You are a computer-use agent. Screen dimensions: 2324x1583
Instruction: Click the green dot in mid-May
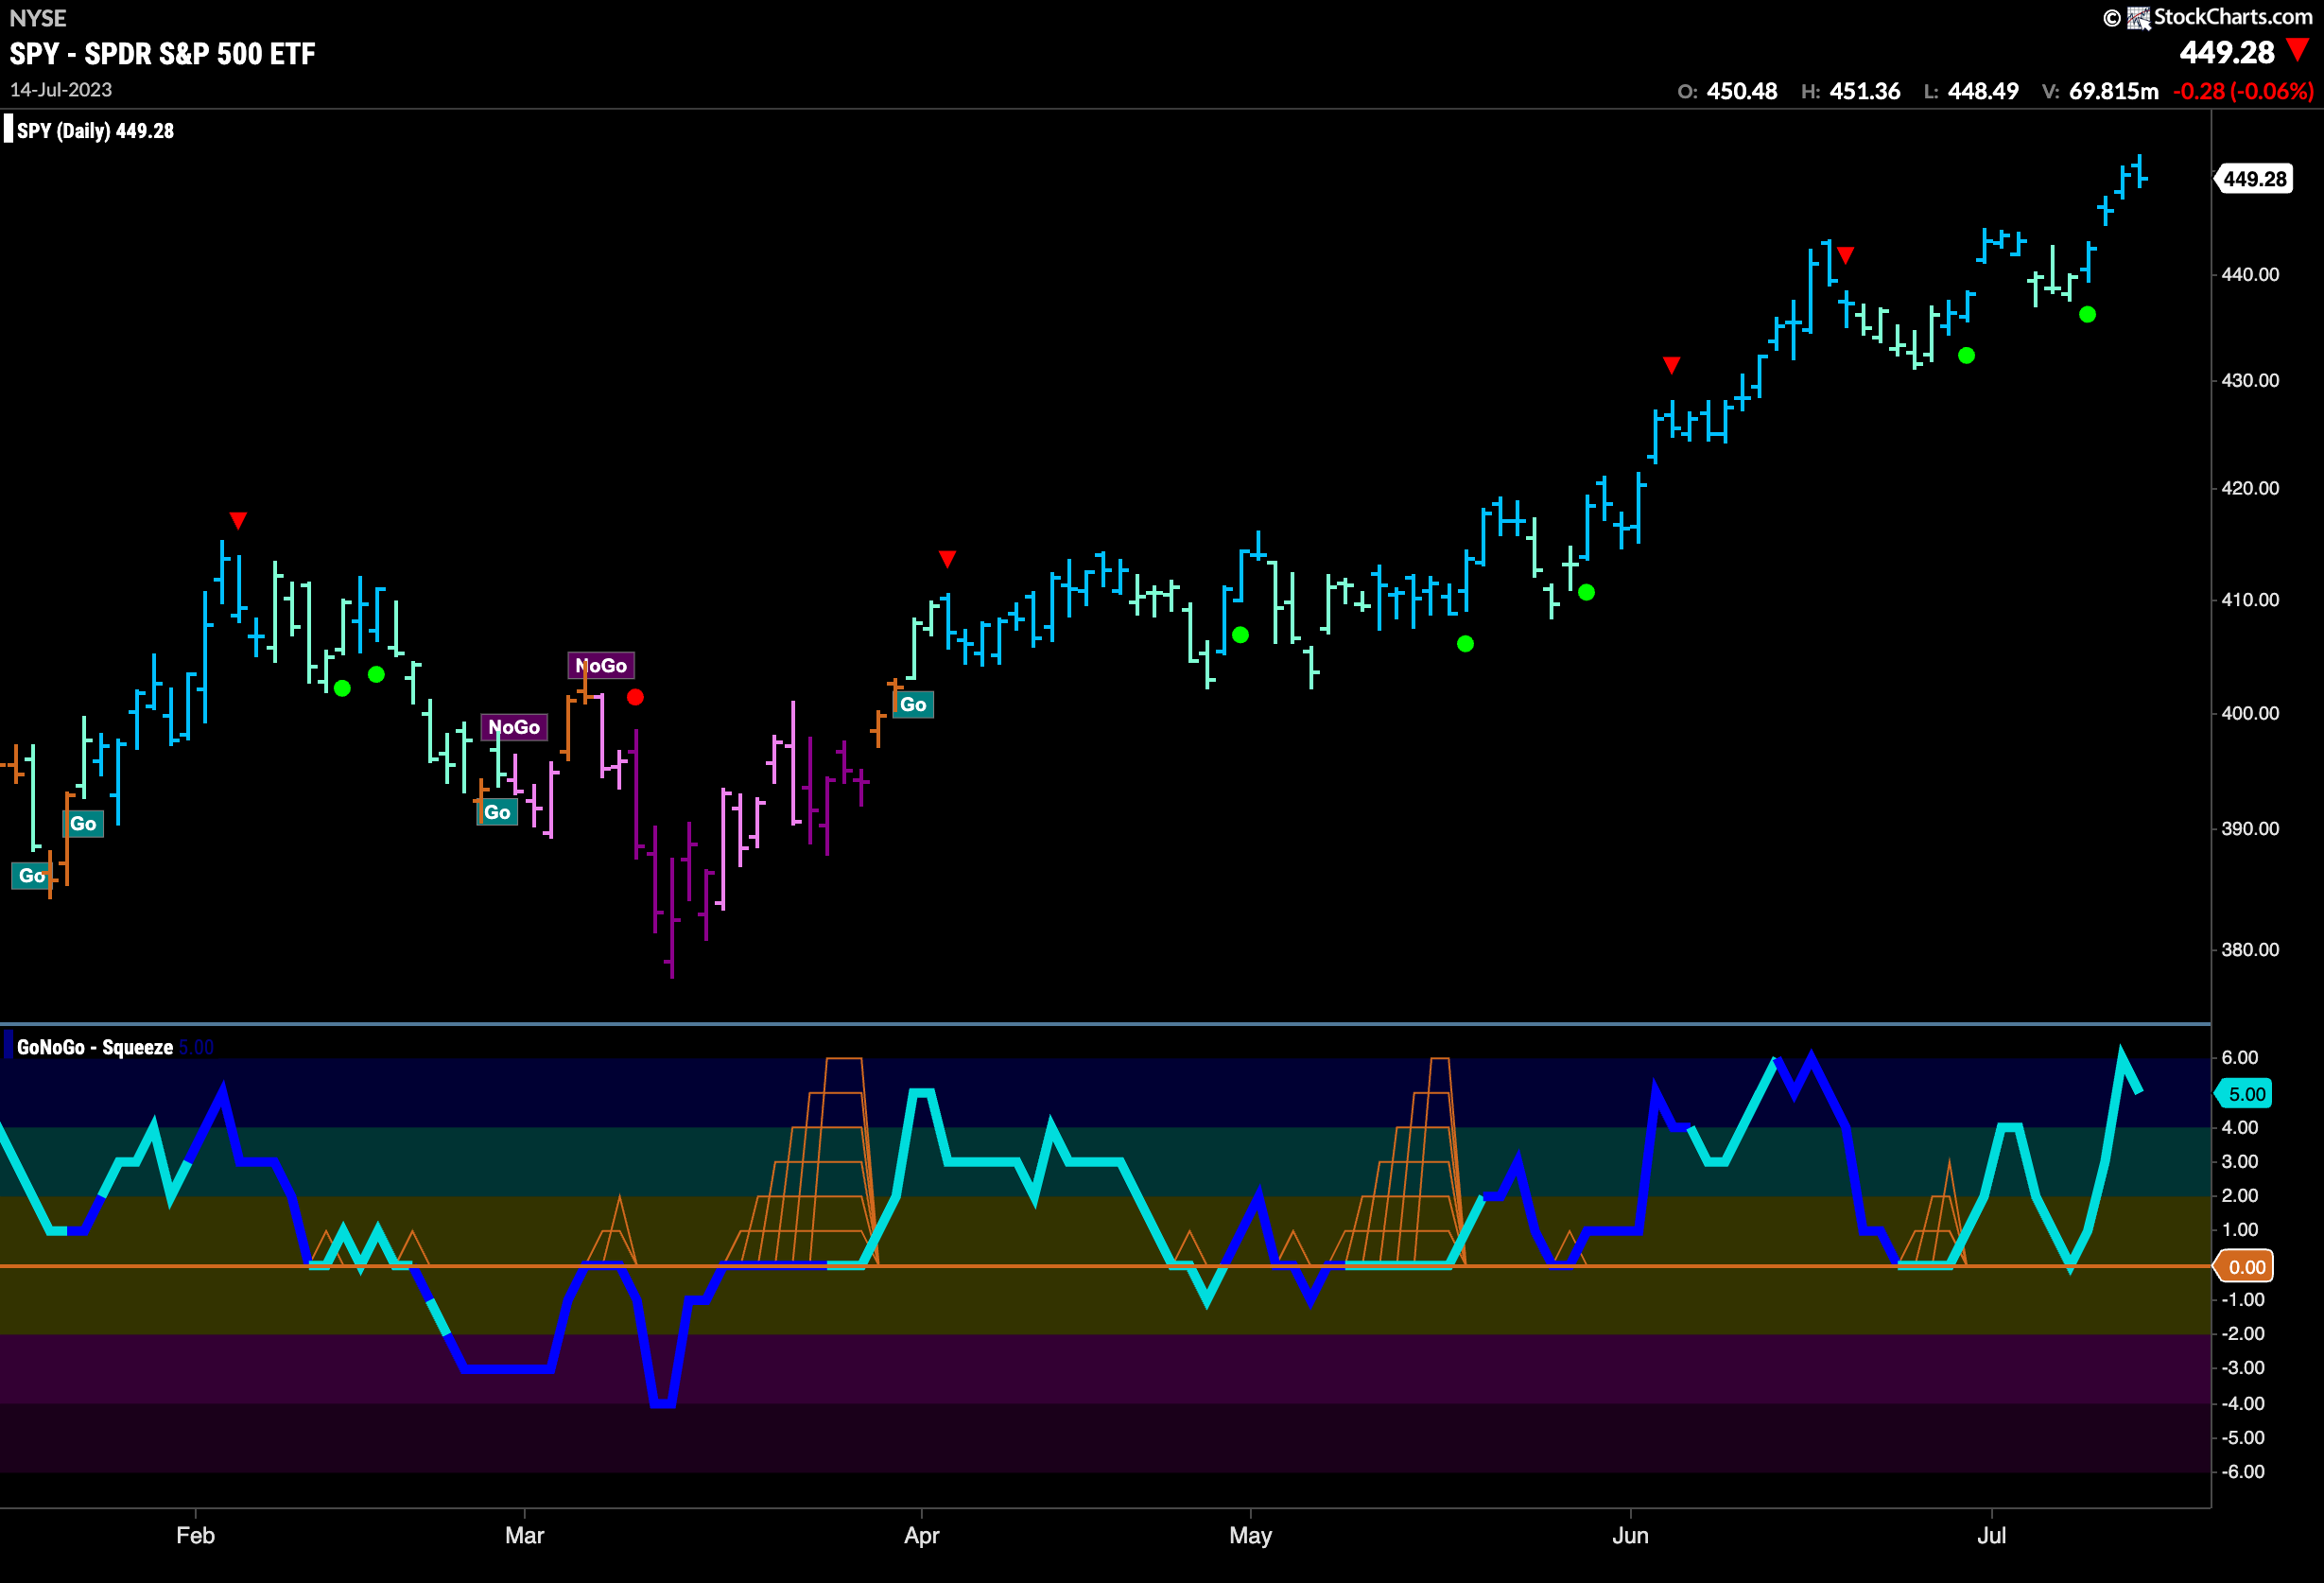click(x=1465, y=644)
